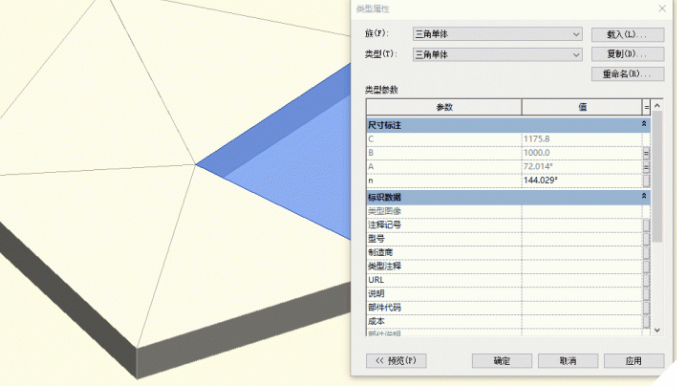Select the B value 1000.0
This screenshot has height=389, width=677.
(x=582, y=153)
